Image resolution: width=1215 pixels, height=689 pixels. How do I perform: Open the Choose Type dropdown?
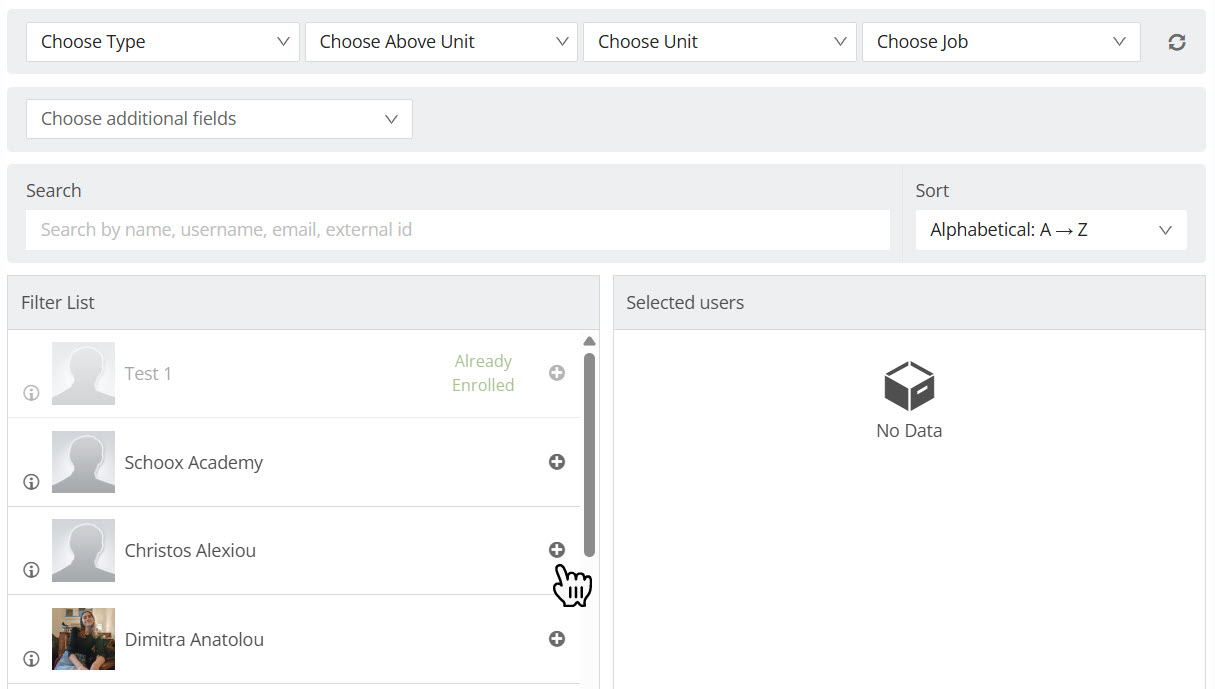(163, 42)
